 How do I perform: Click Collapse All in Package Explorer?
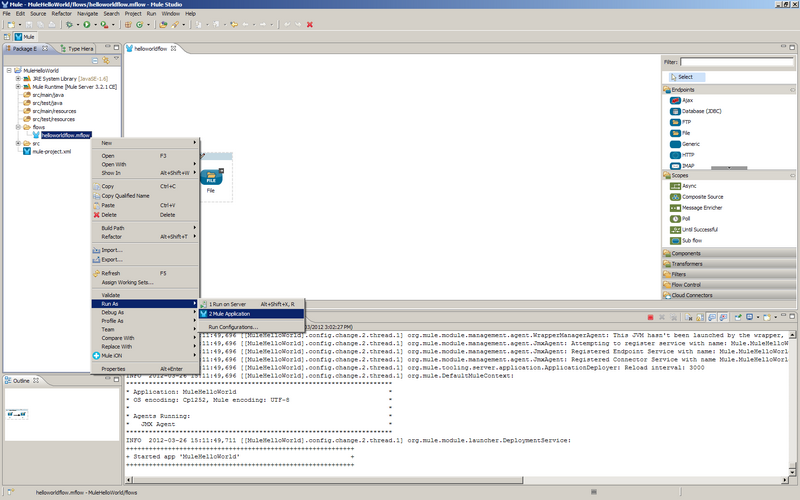coord(95,60)
